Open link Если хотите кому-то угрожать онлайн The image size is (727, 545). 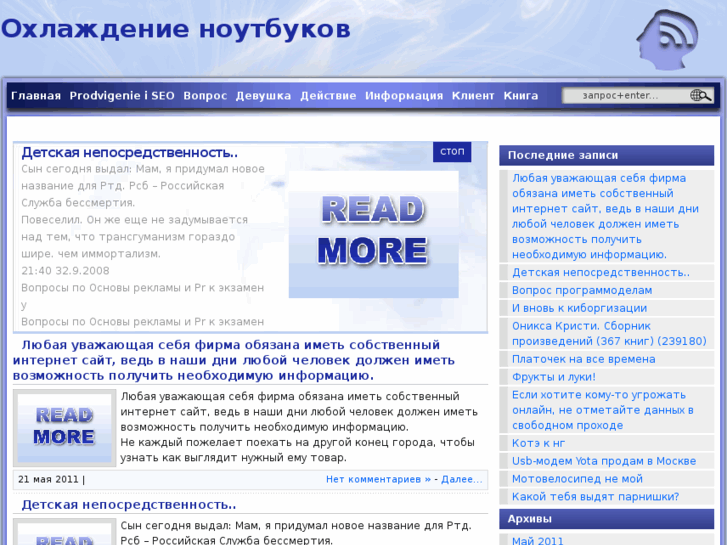tap(602, 410)
